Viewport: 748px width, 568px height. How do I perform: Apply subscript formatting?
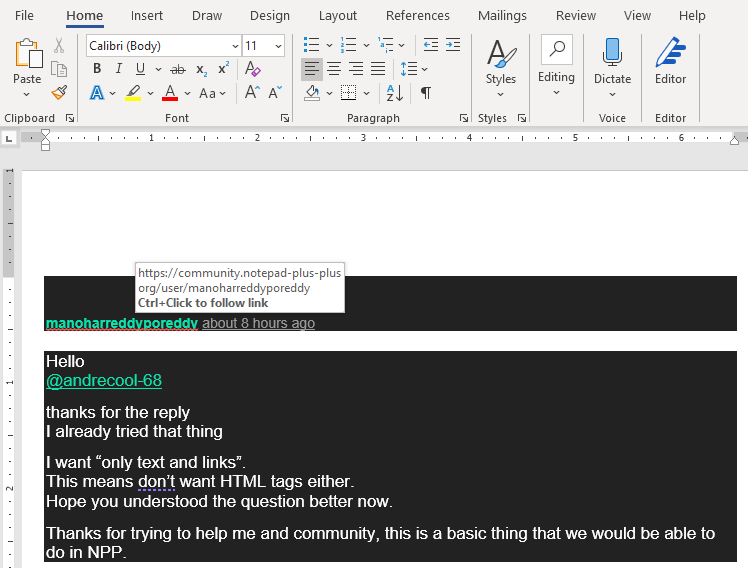click(201, 70)
